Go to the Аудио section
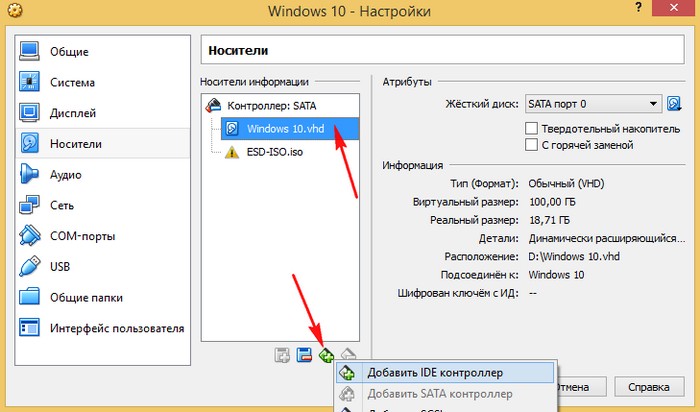700x412 pixels. (65, 174)
